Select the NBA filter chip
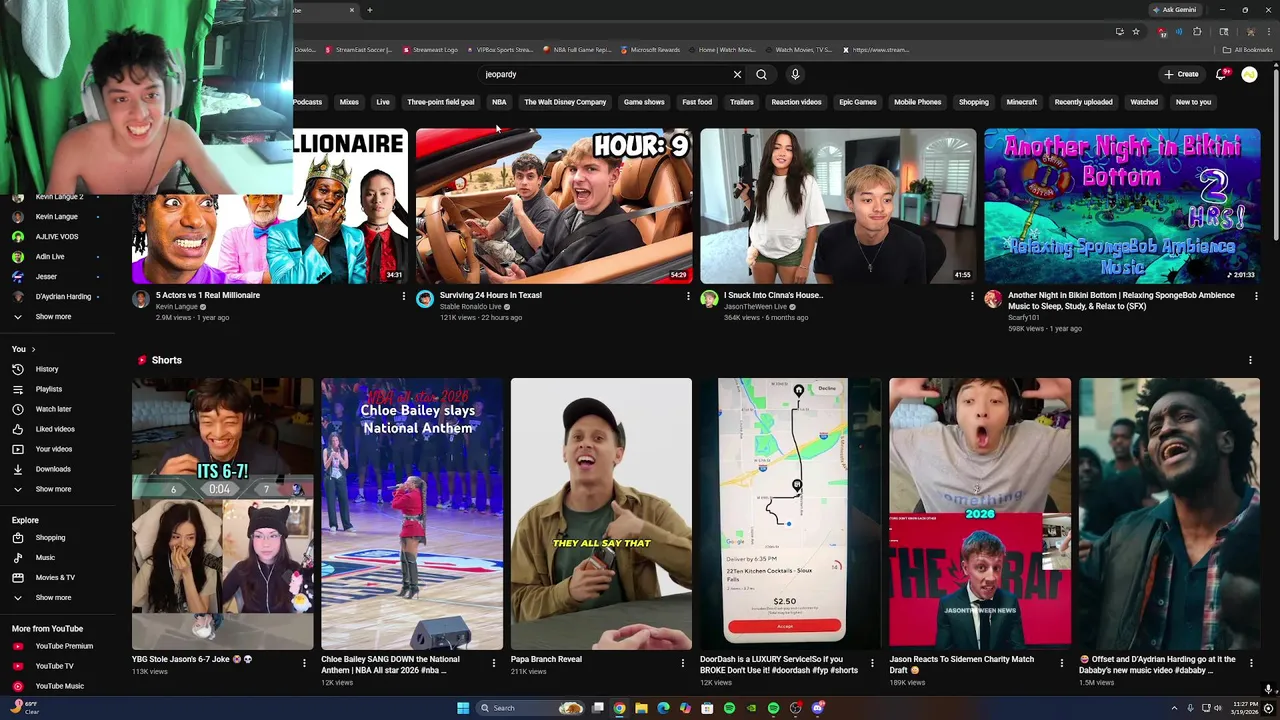Screen dimensions: 1280x720 499,102
